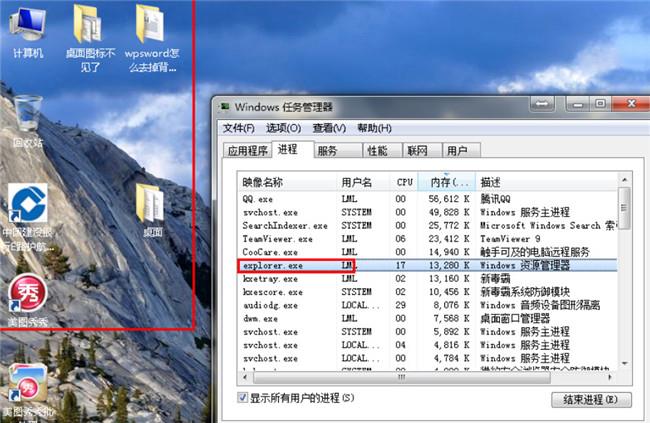Switch to the 联网 tab

pyautogui.click(x=422, y=151)
